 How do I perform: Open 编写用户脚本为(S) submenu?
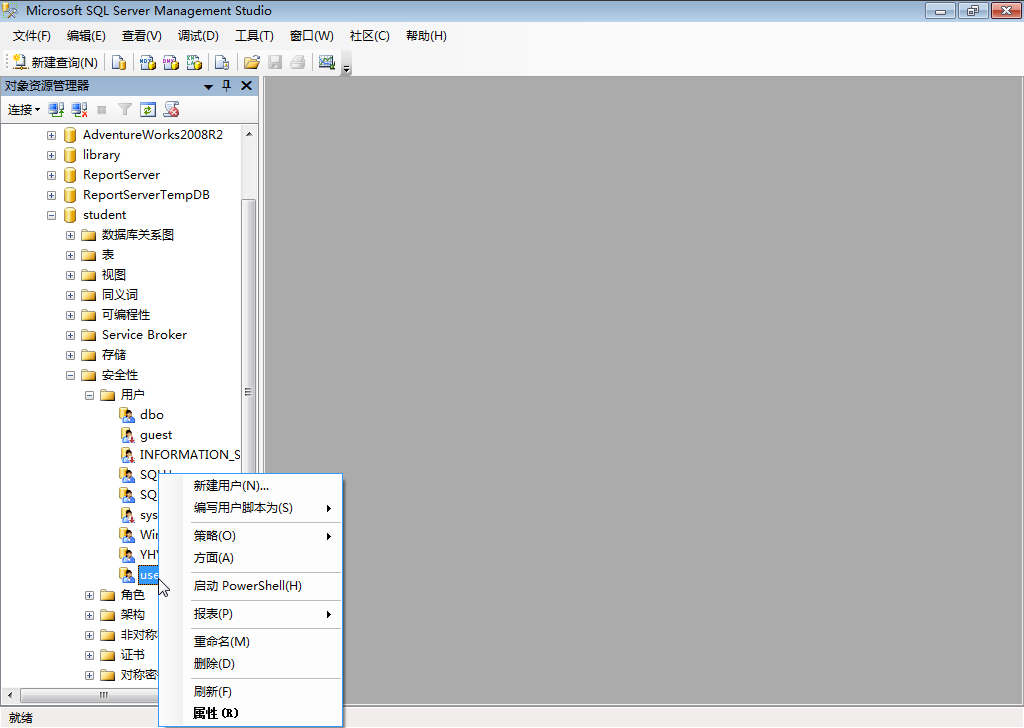[251, 508]
